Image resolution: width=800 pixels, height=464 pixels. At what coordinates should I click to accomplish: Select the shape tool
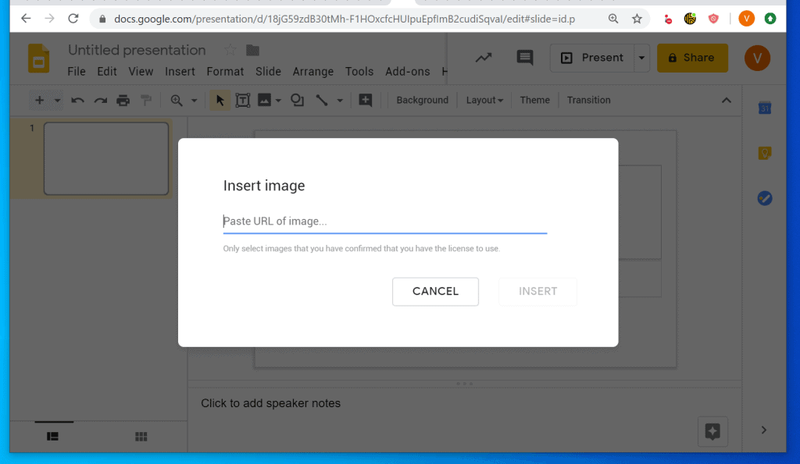click(297, 100)
